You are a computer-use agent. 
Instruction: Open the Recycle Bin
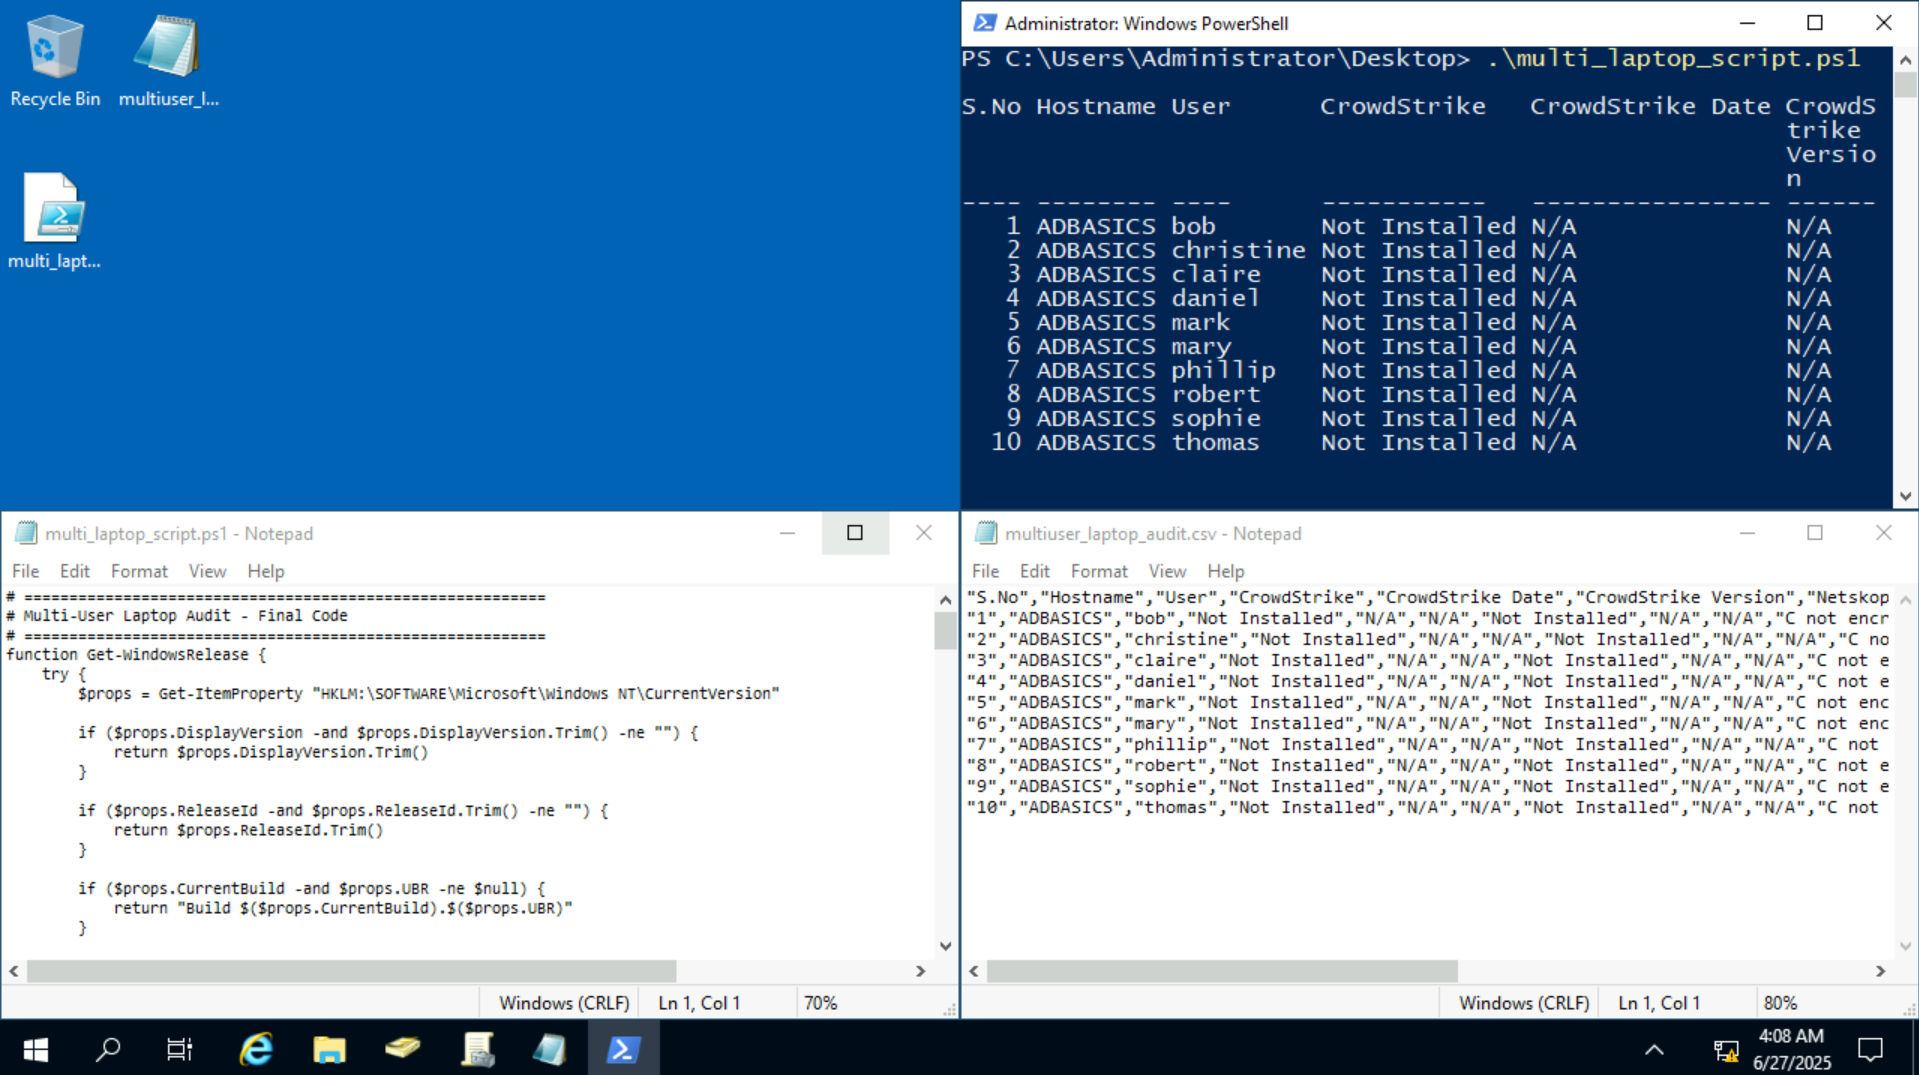point(54,55)
